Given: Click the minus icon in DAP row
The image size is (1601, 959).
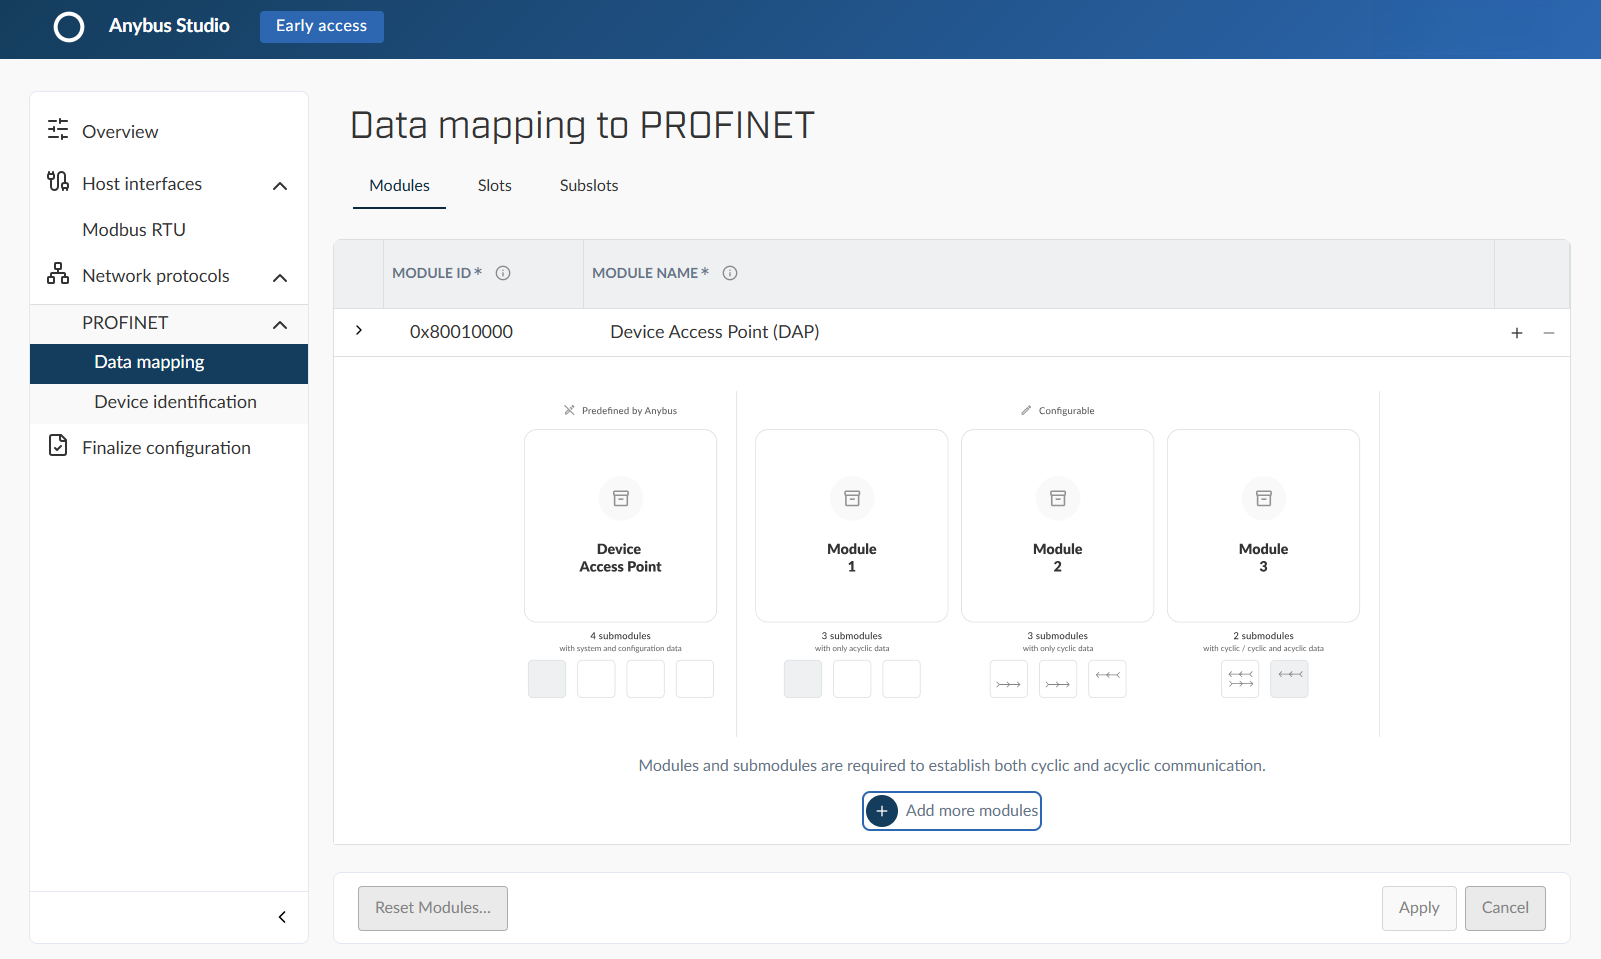Looking at the screenshot, I should point(1549,333).
